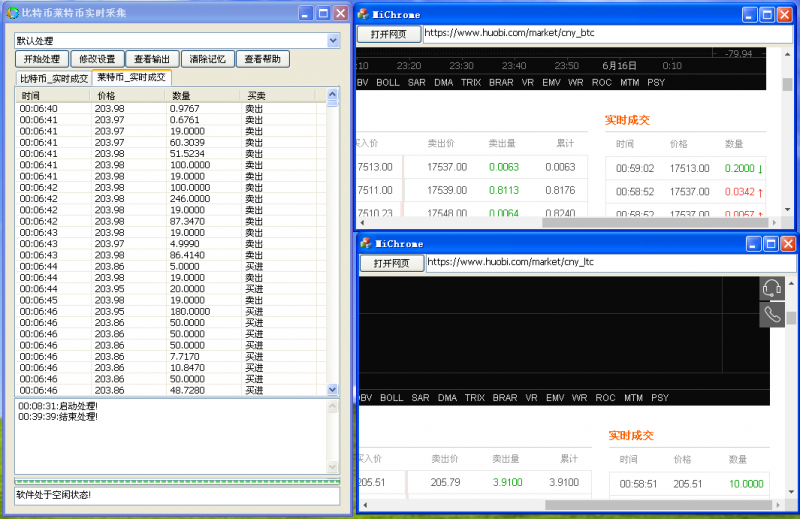Screen dimensions: 800x519
Task: Select ROC indicator in LTC chart
Action: [605, 398]
